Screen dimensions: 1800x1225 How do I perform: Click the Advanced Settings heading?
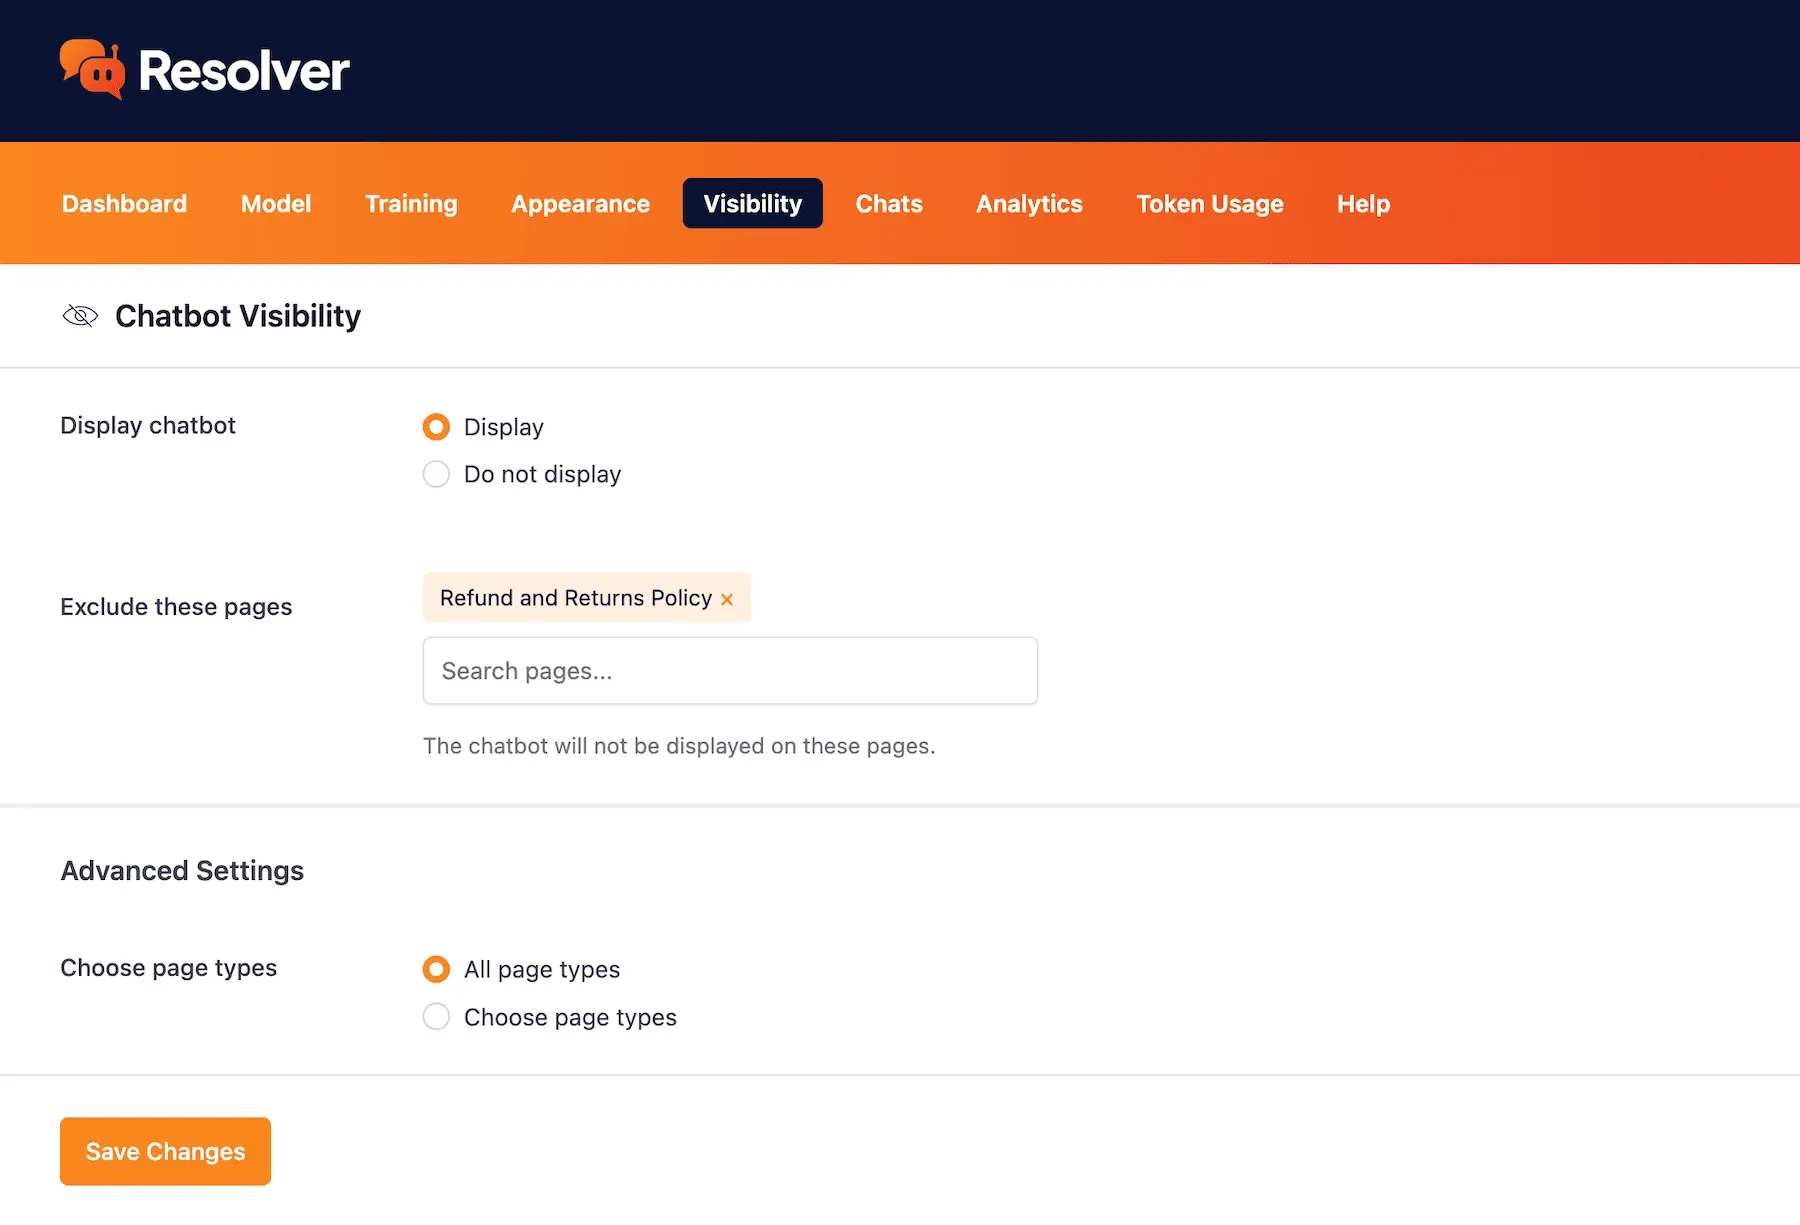182,871
